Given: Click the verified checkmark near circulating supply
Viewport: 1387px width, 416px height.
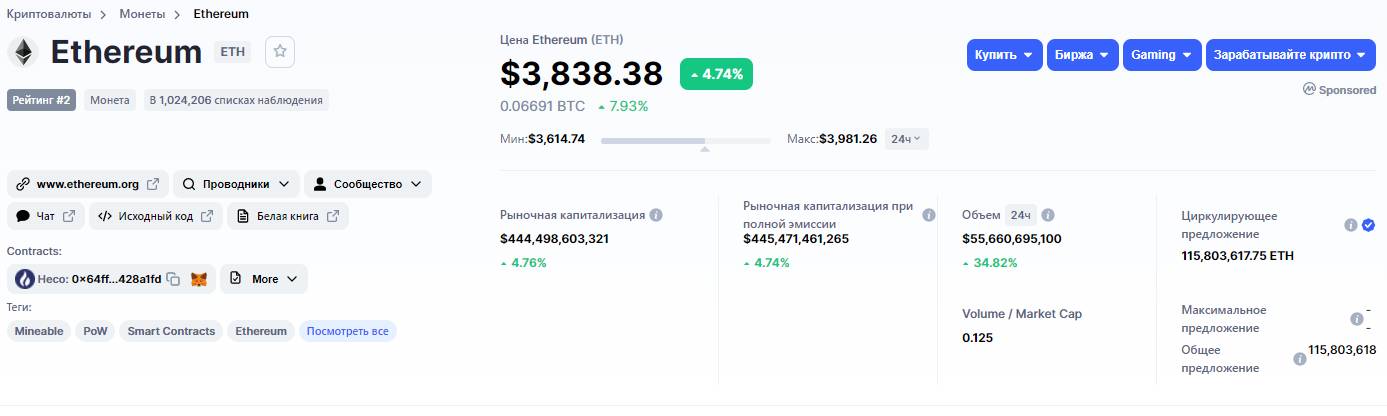Looking at the screenshot, I should (1368, 225).
